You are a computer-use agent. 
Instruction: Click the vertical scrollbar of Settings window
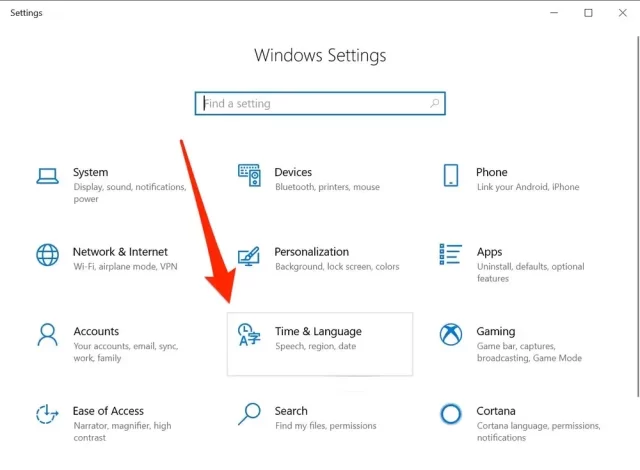[x=638, y=216]
